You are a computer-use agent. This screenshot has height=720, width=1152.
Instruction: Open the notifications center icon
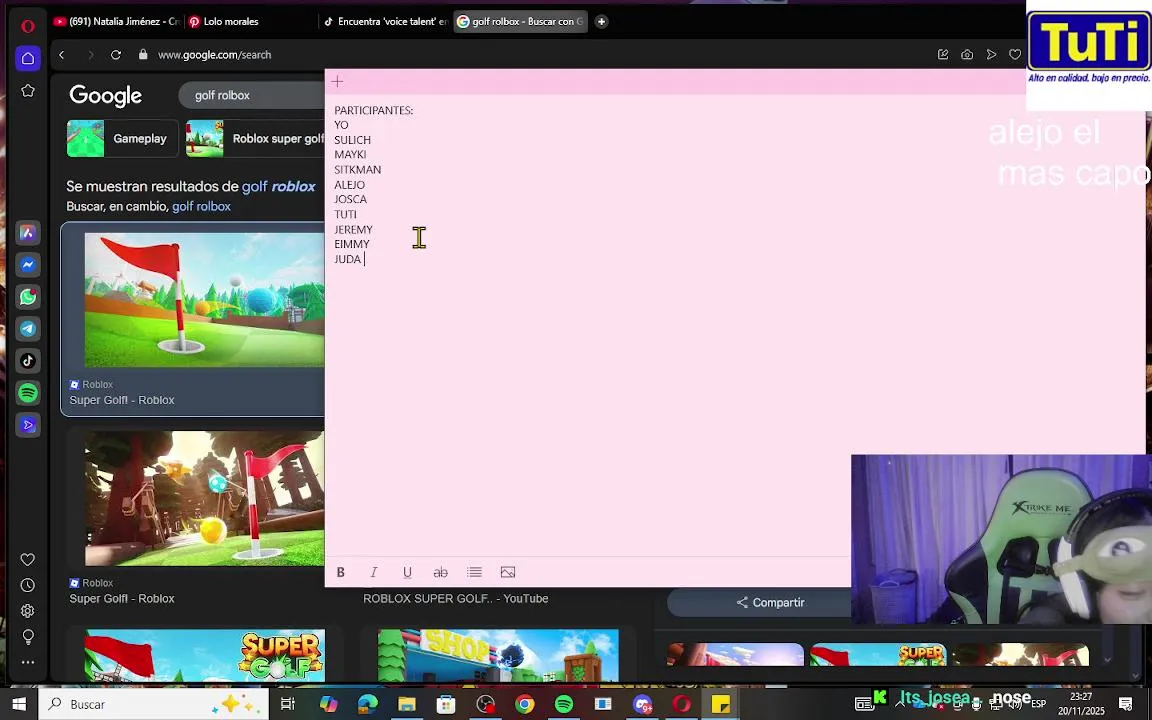pos(1126,705)
